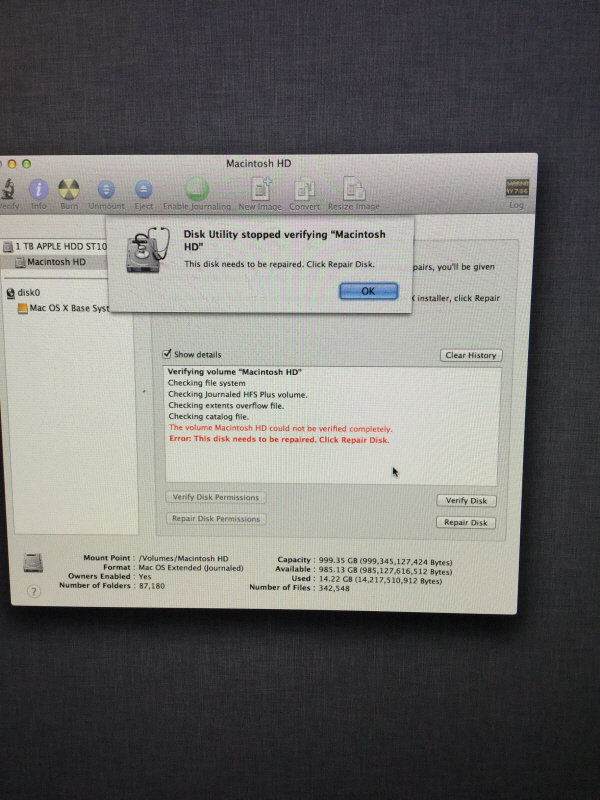Click Mount Point value /Volumes/Macintosh HD
Viewport: 600px width, 800px height.
(x=184, y=559)
